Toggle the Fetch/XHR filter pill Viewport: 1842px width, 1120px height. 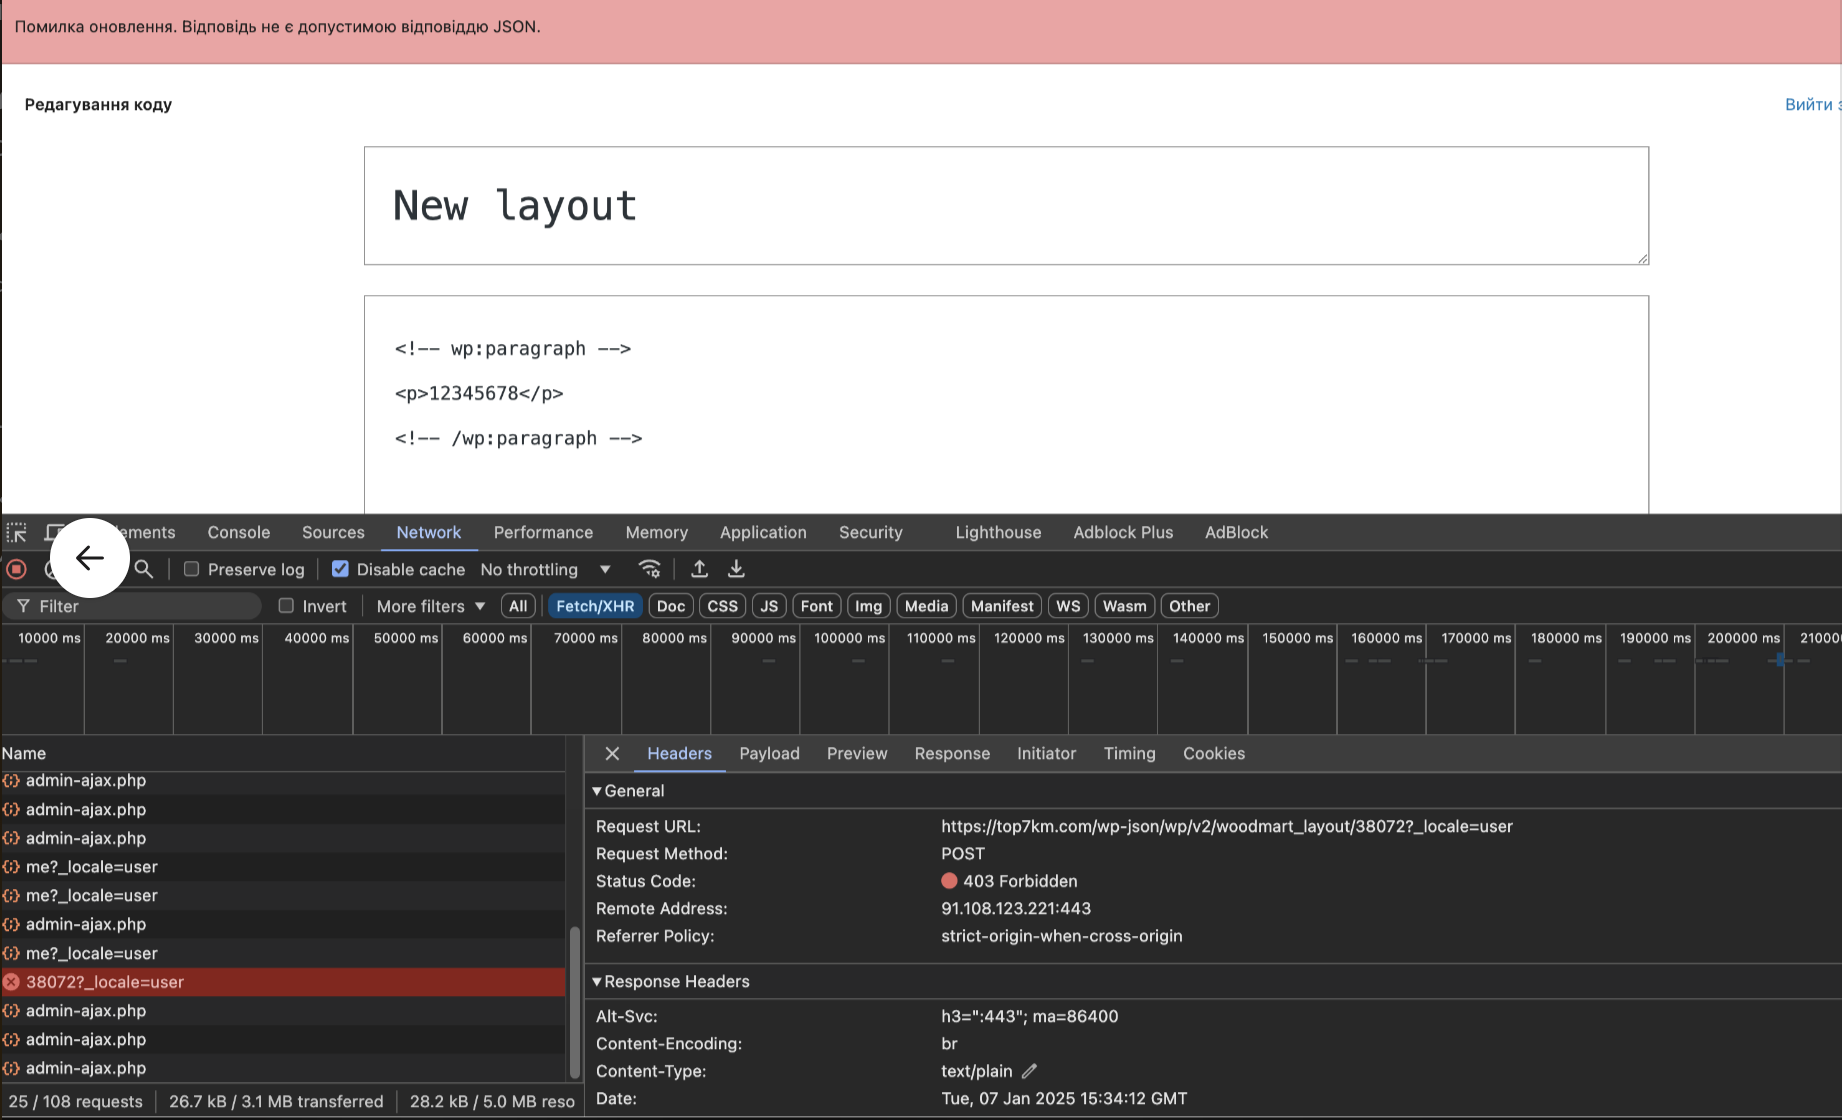pos(595,606)
